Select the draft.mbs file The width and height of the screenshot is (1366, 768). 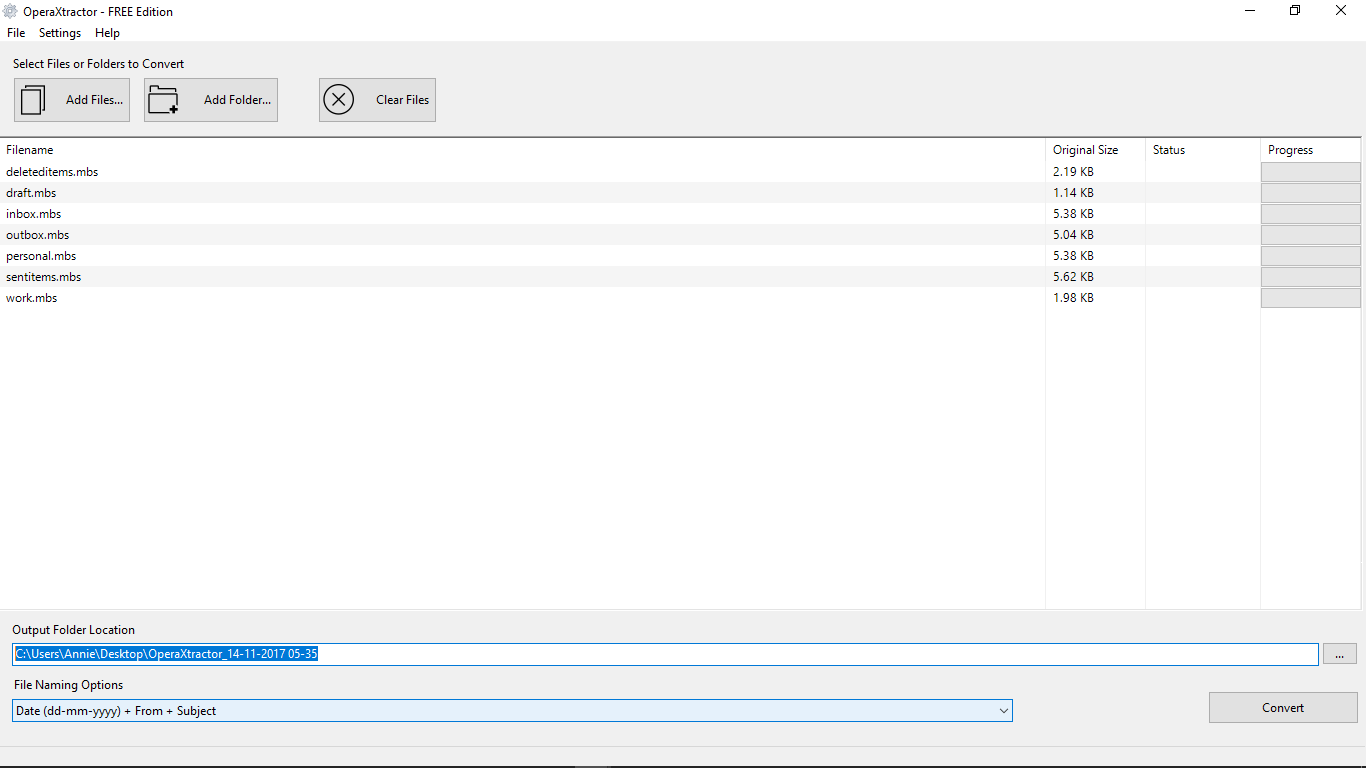pyautogui.click(x=31, y=193)
